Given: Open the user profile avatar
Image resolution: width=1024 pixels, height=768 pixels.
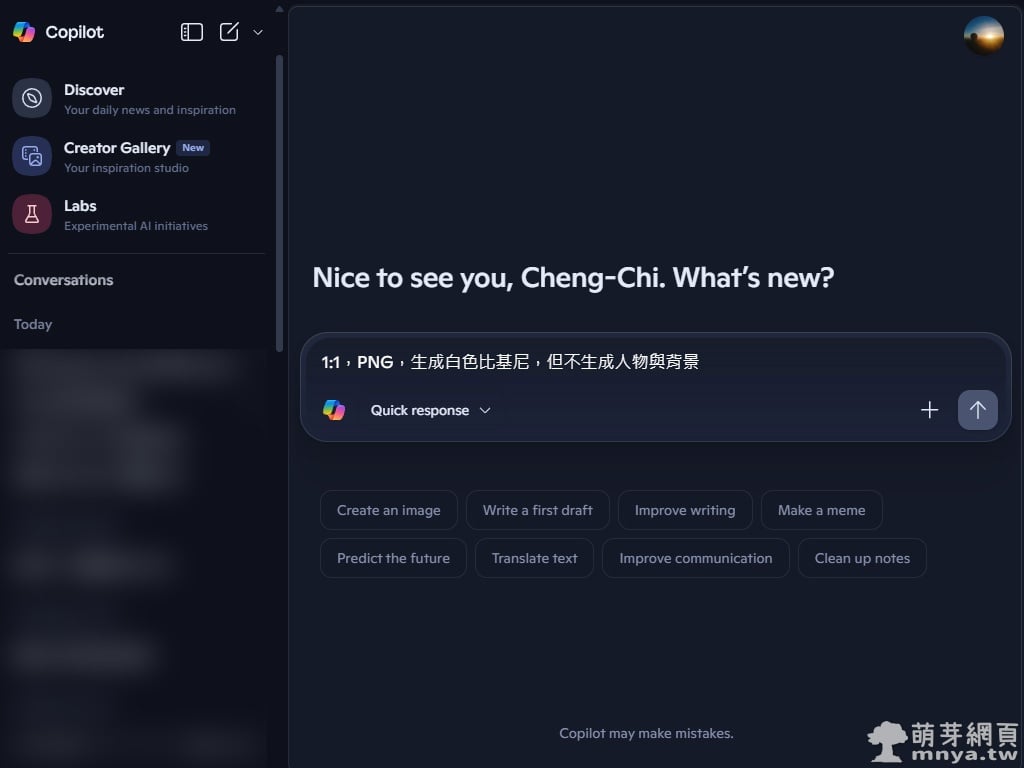Looking at the screenshot, I should (984, 35).
